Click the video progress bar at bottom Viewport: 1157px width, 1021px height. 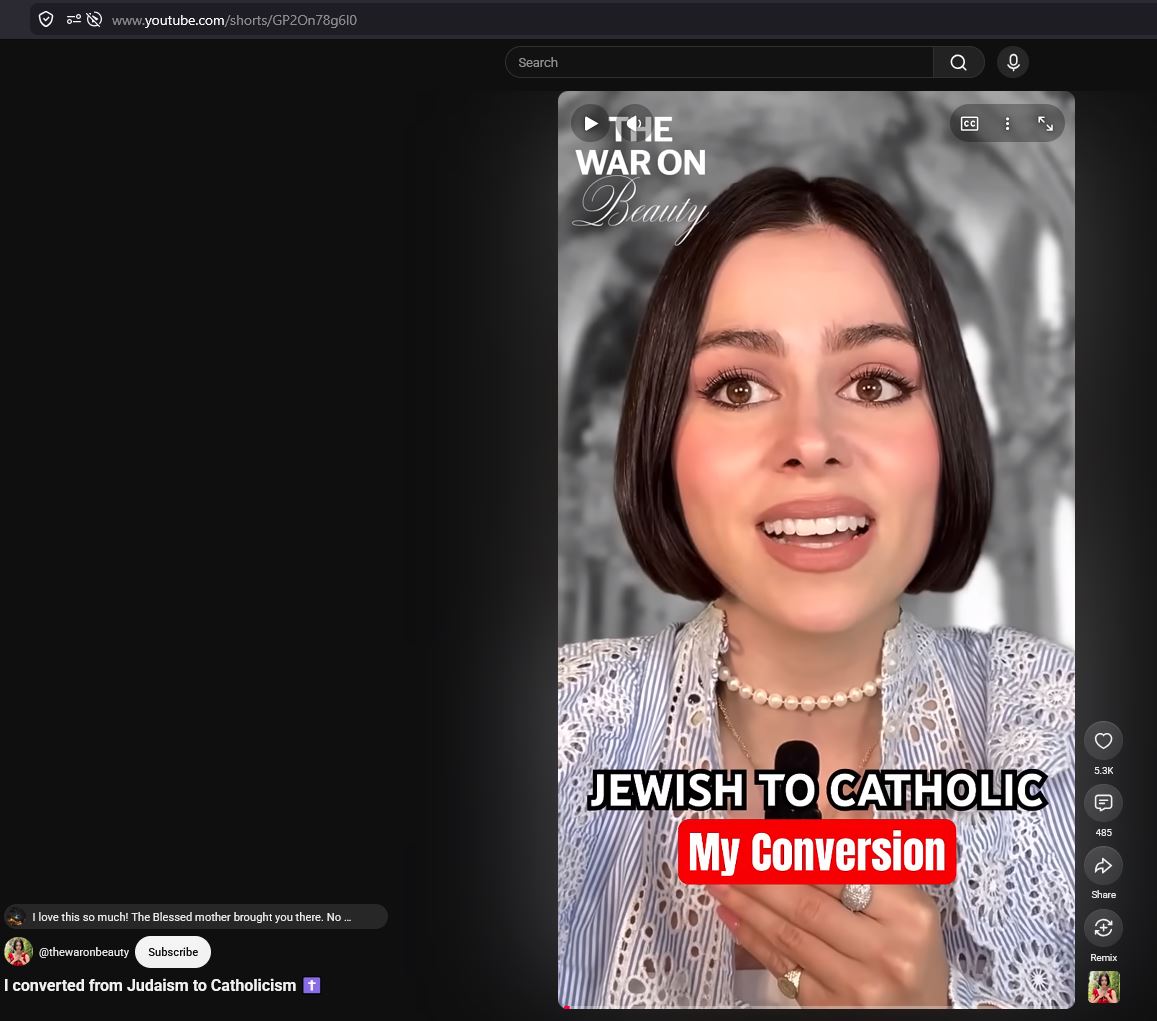click(816, 1007)
